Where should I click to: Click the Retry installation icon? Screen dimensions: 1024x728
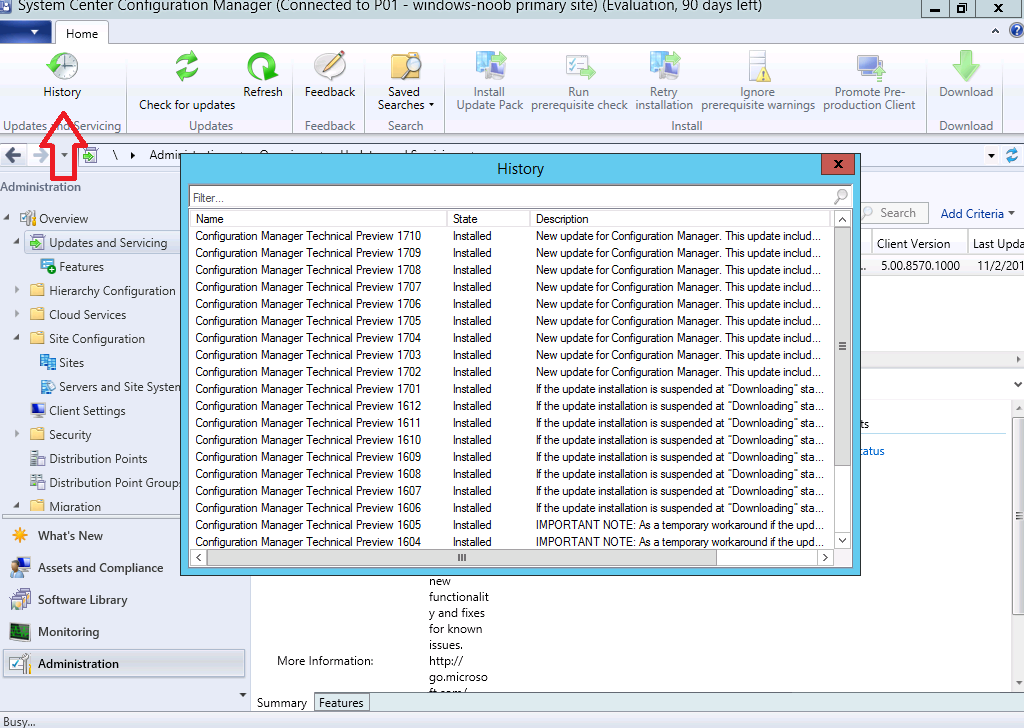tap(664, 67)
